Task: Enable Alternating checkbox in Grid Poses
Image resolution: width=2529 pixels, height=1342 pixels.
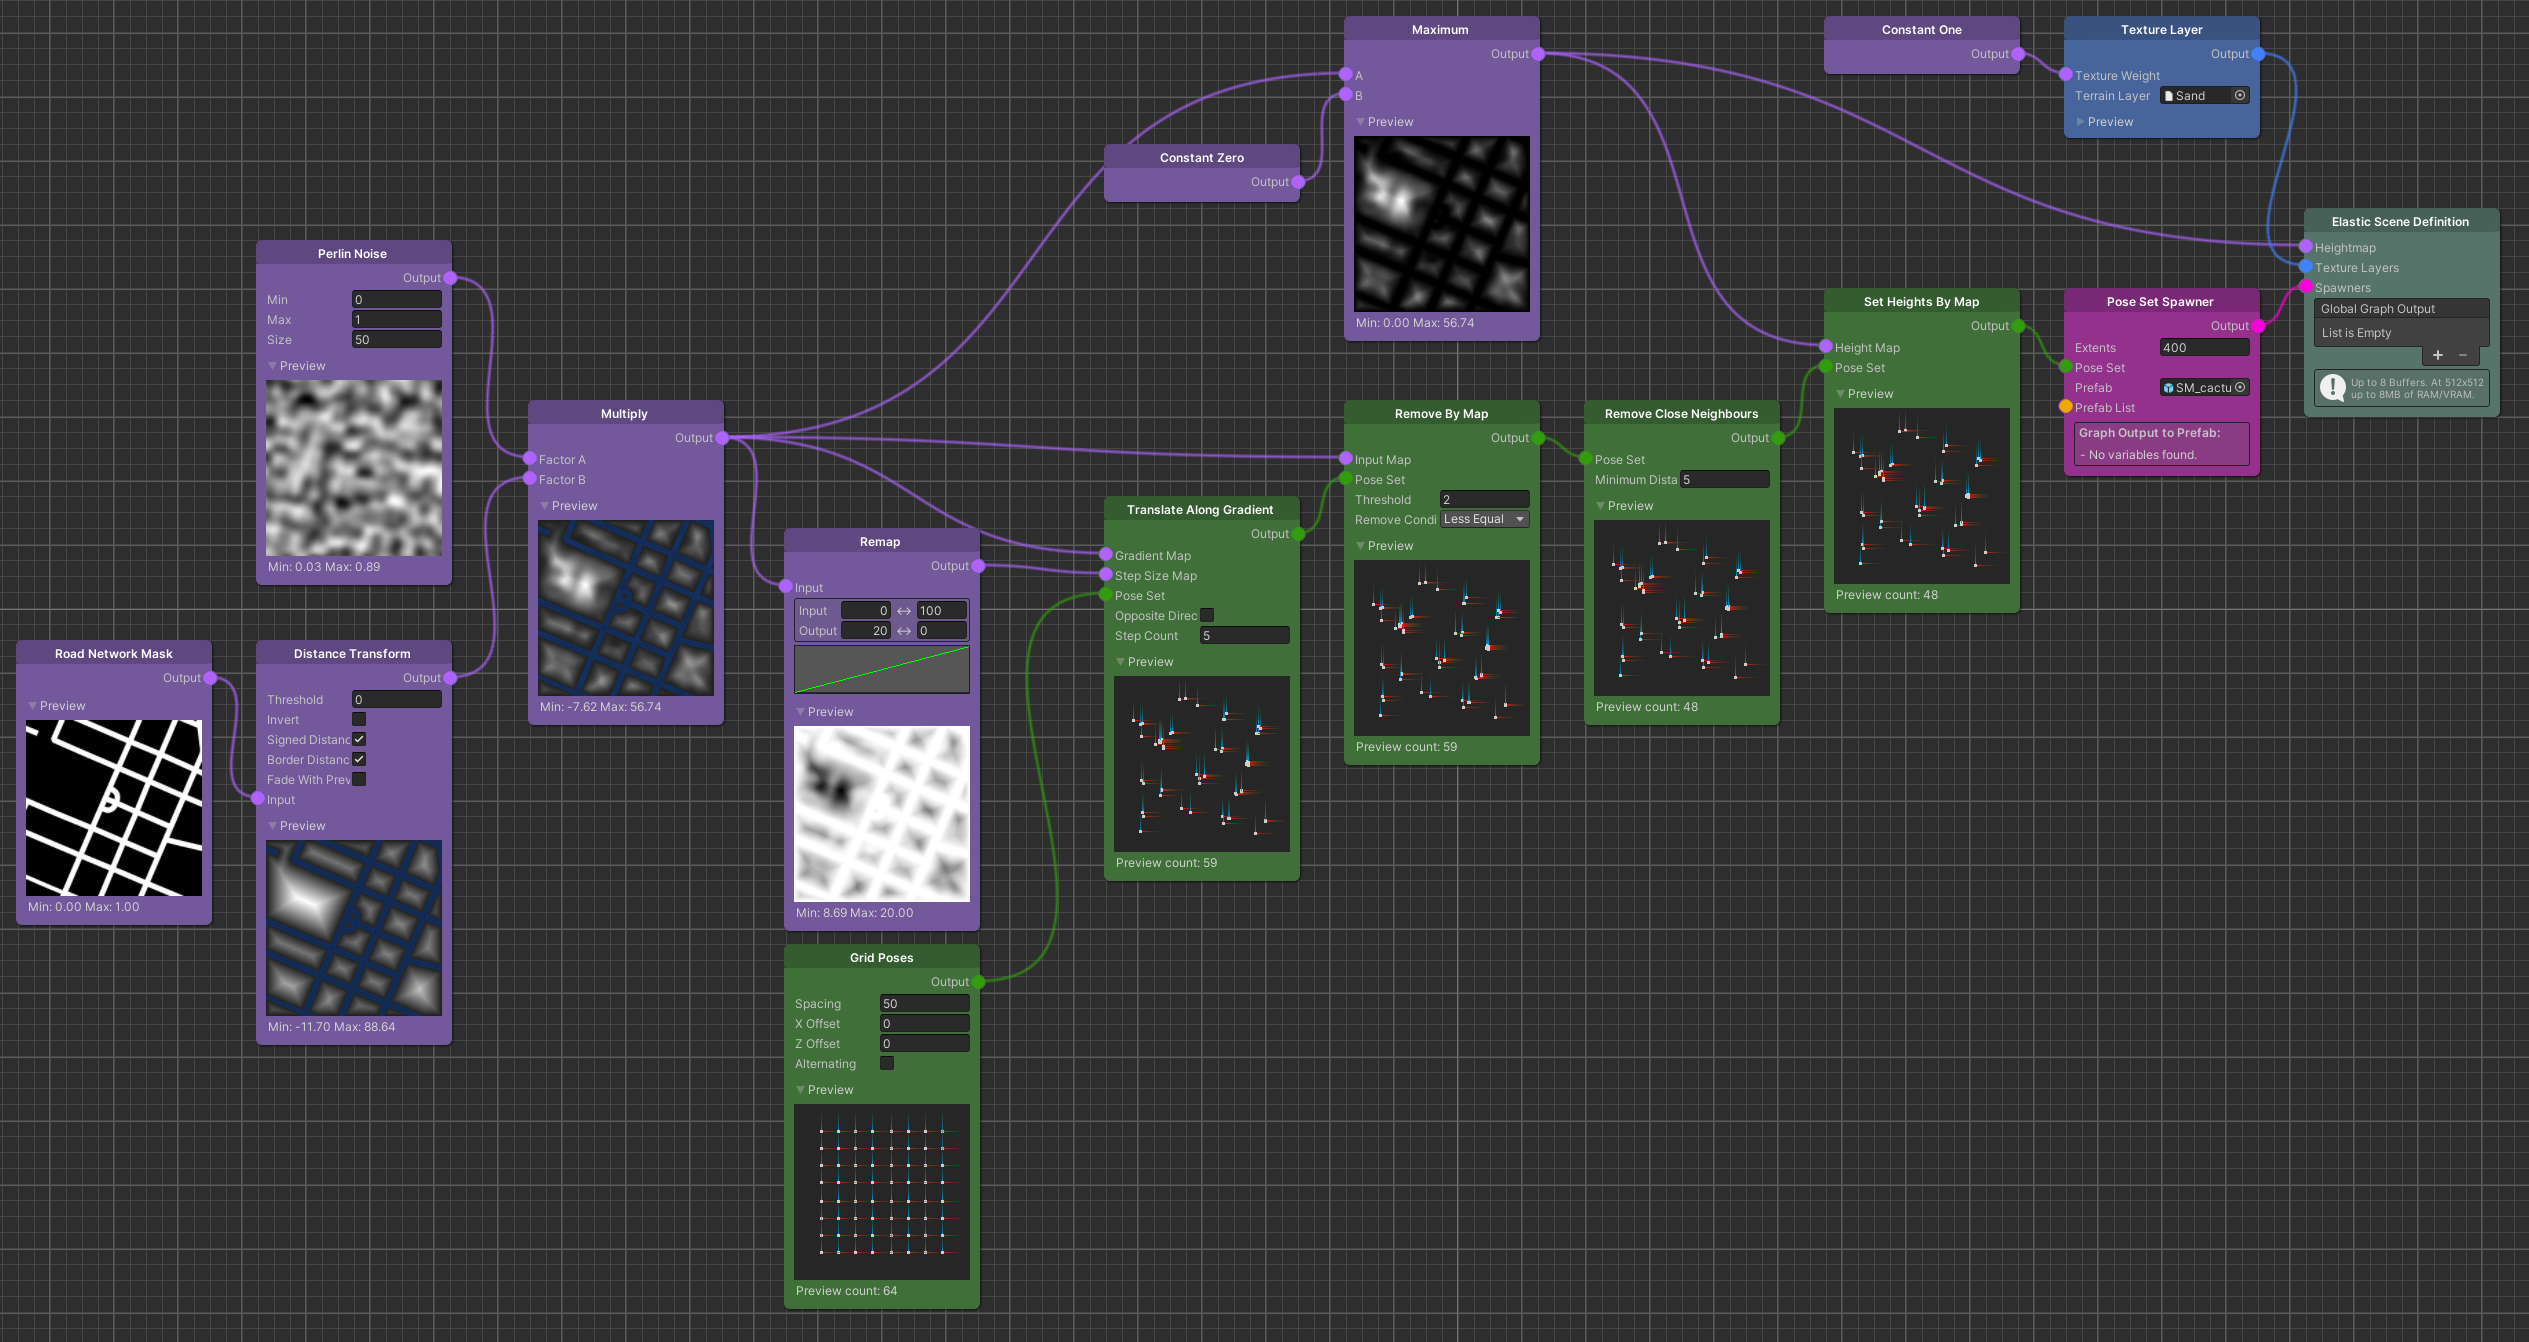Action: pos(887,1063)
